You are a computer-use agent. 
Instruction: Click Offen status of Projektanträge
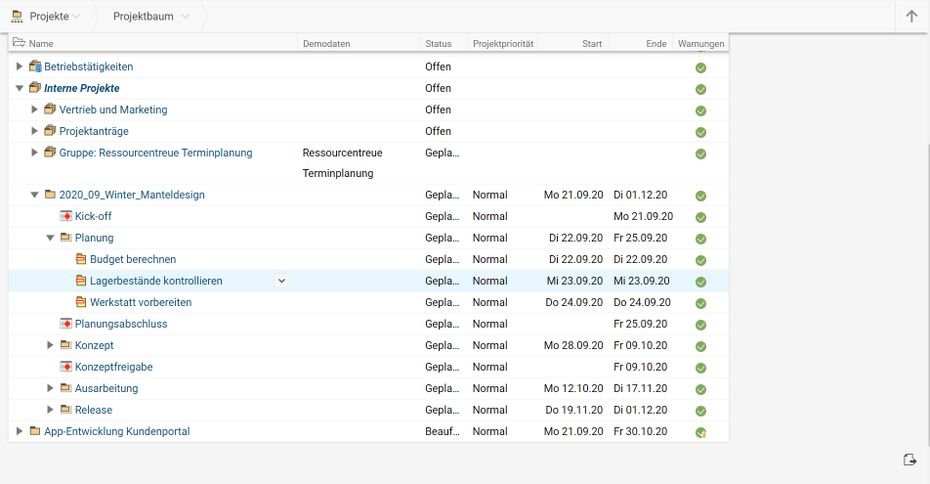[x=438, y=130]
